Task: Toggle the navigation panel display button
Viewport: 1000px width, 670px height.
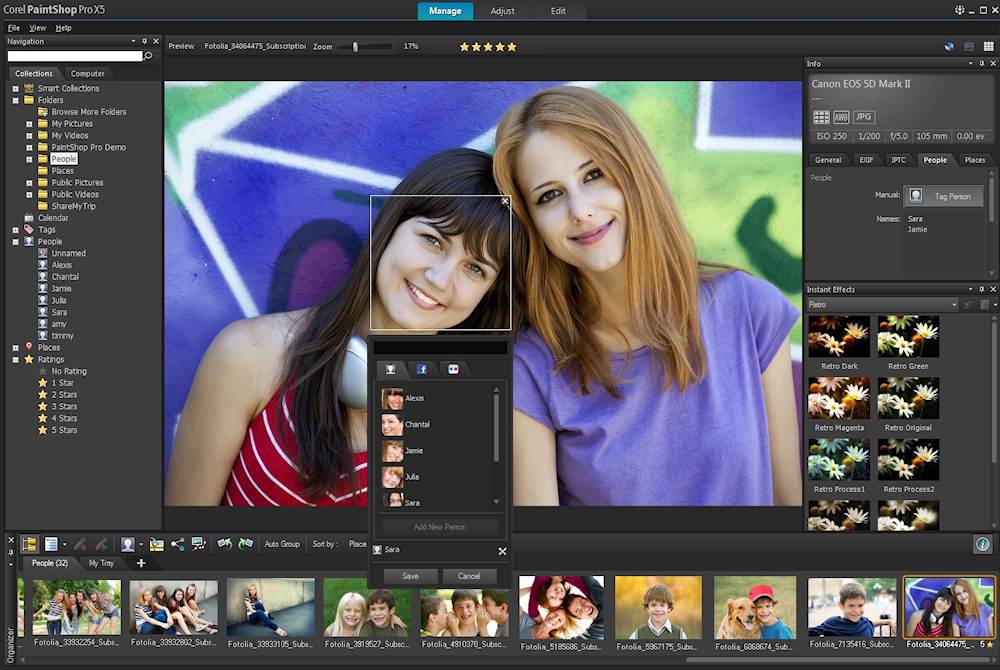Action: tap(29, 544)
